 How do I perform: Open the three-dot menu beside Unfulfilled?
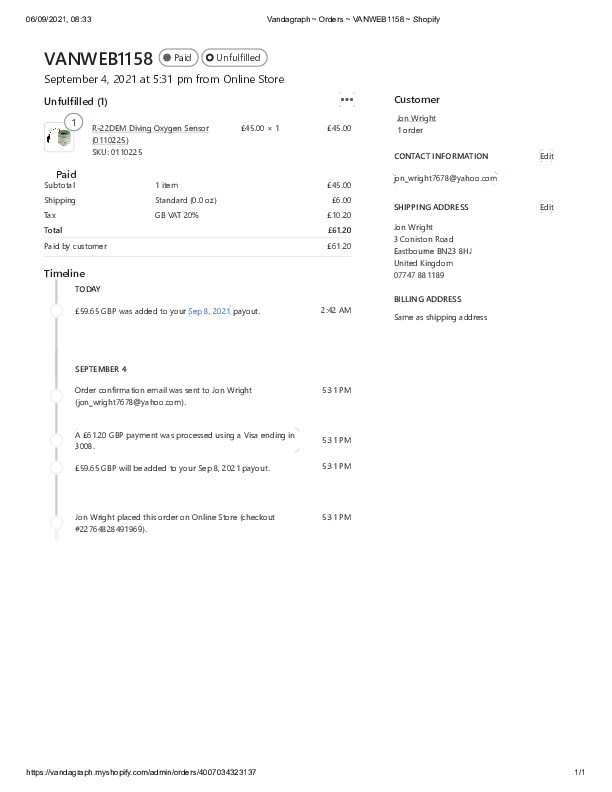[x=346, y=99]
